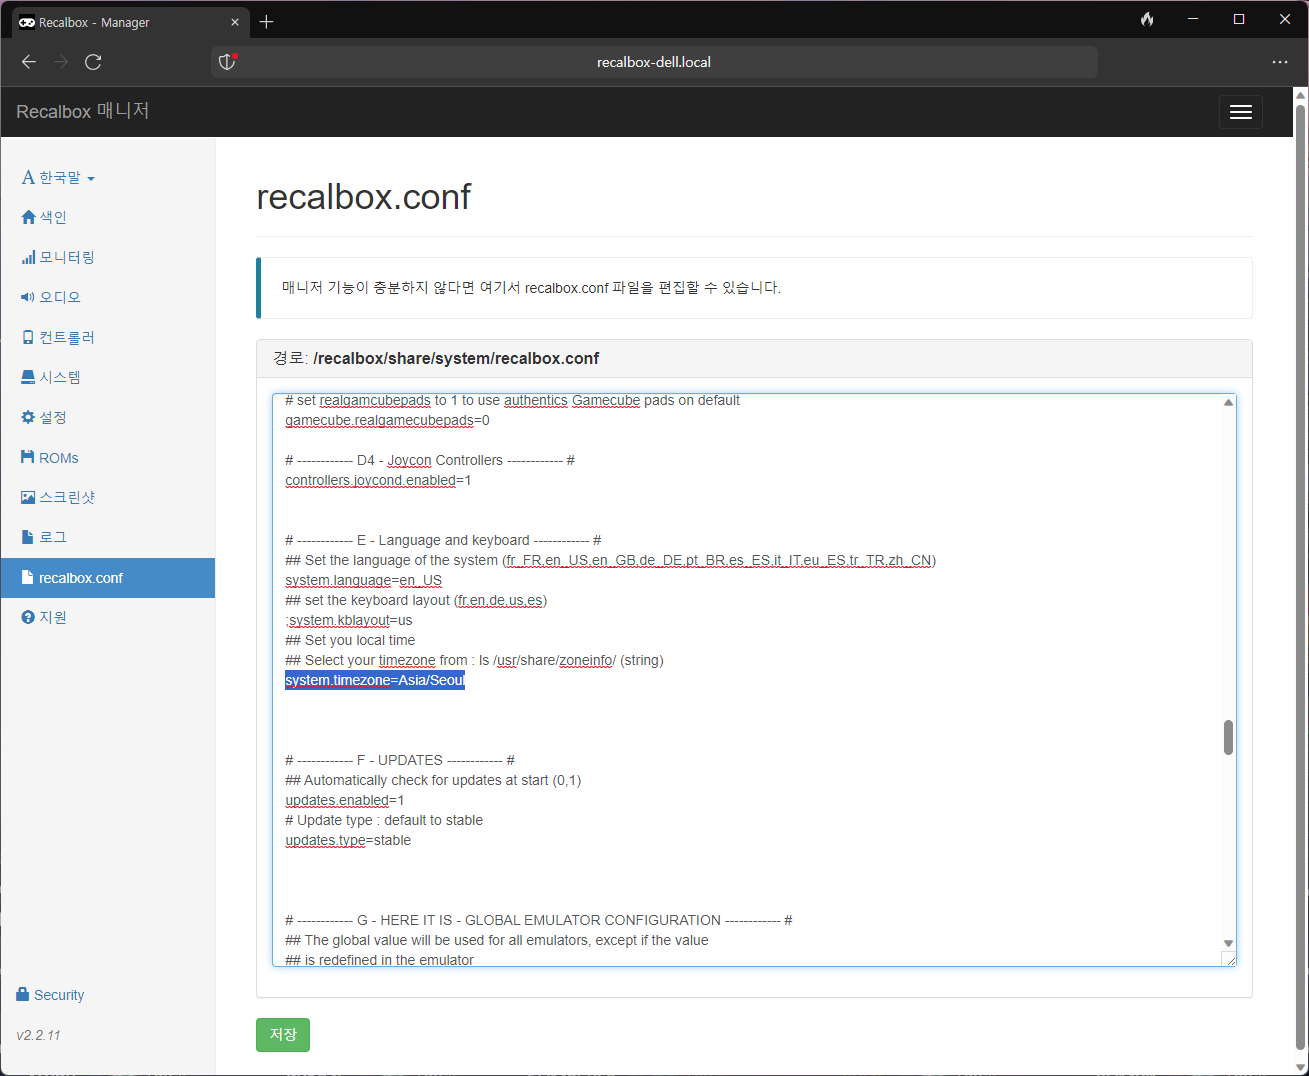The width and height of the screenshot is (1309, 1076).
Task: Select the Recalbox - Manager browser tab
Action: point(130,22)
